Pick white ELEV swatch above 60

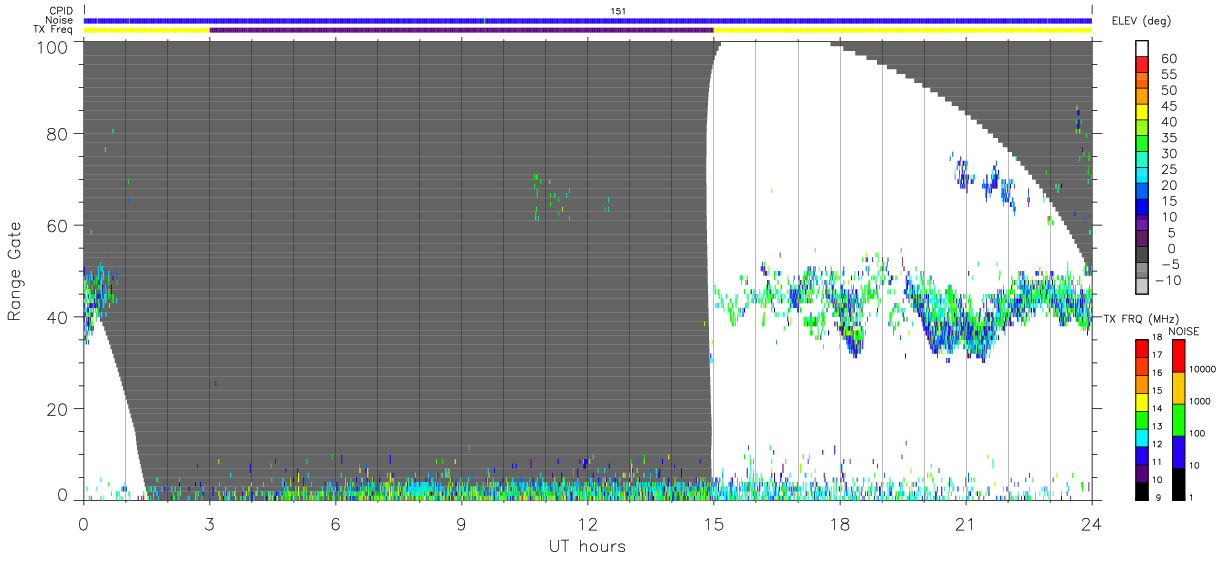point(1143,49)
